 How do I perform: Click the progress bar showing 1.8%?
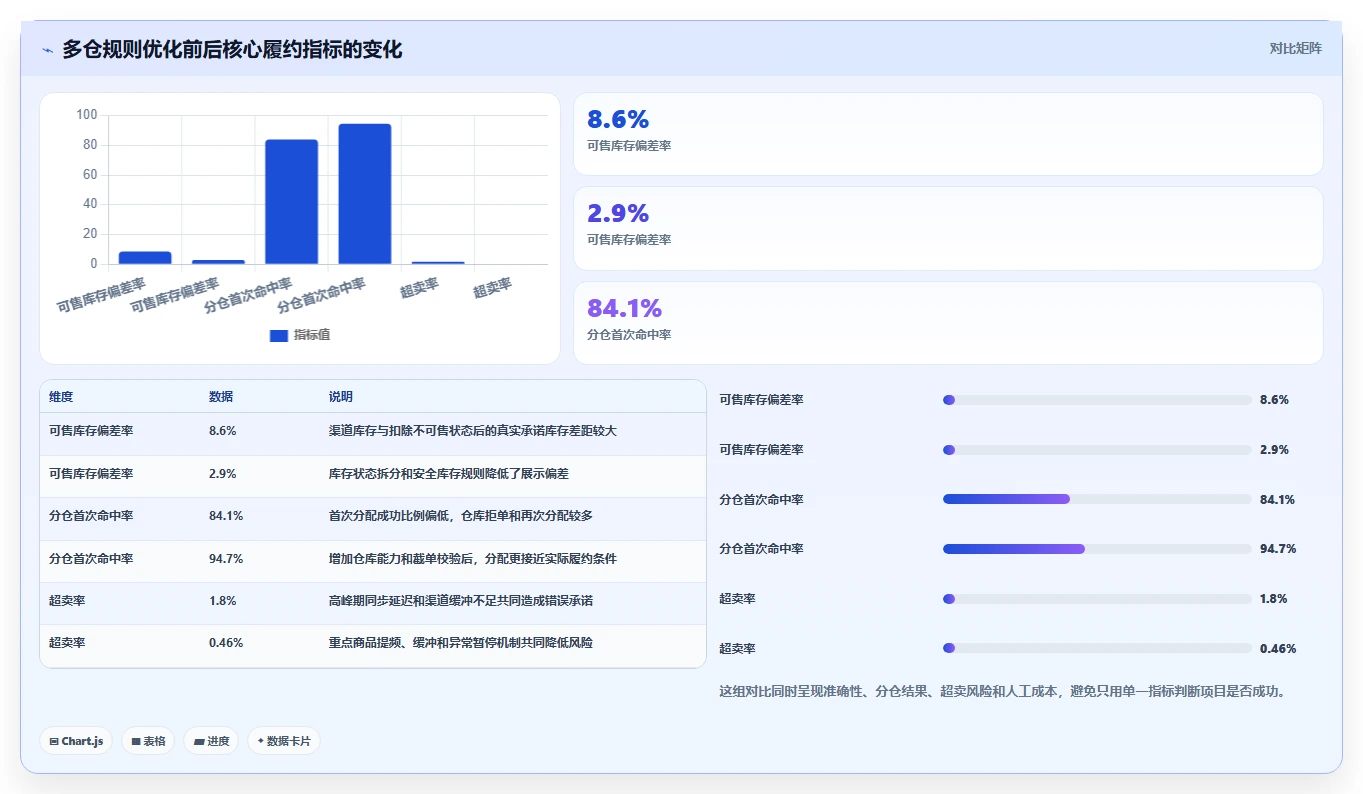1097,599
